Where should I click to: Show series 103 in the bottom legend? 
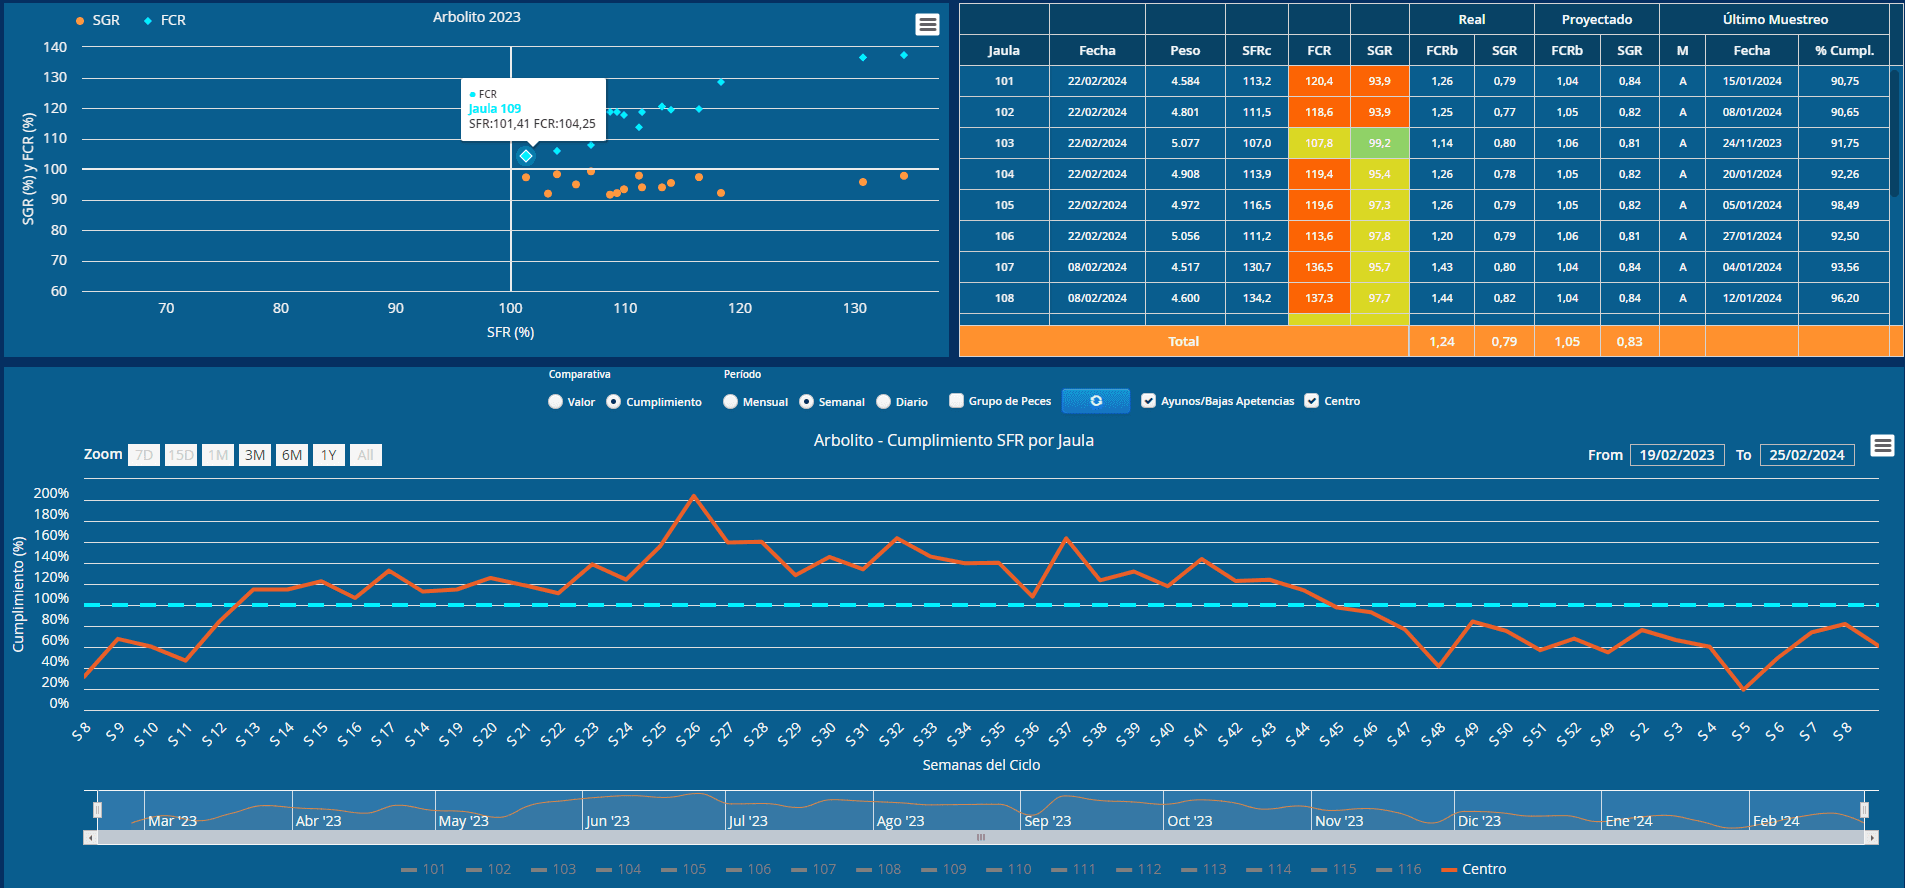click(553, 869)
